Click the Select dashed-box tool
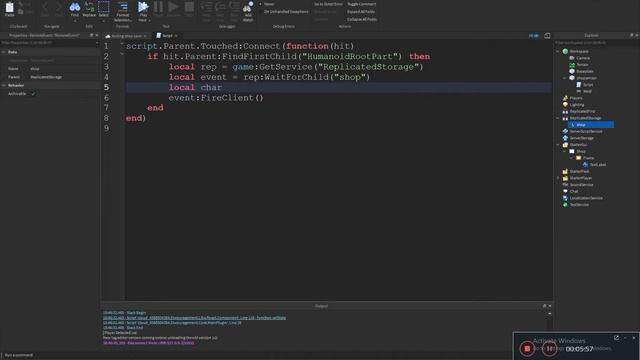 tap(104, 7)
